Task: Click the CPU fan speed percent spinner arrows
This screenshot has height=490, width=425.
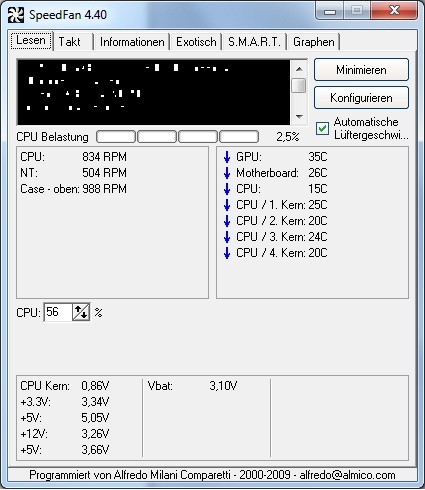Action: (81, 312)
